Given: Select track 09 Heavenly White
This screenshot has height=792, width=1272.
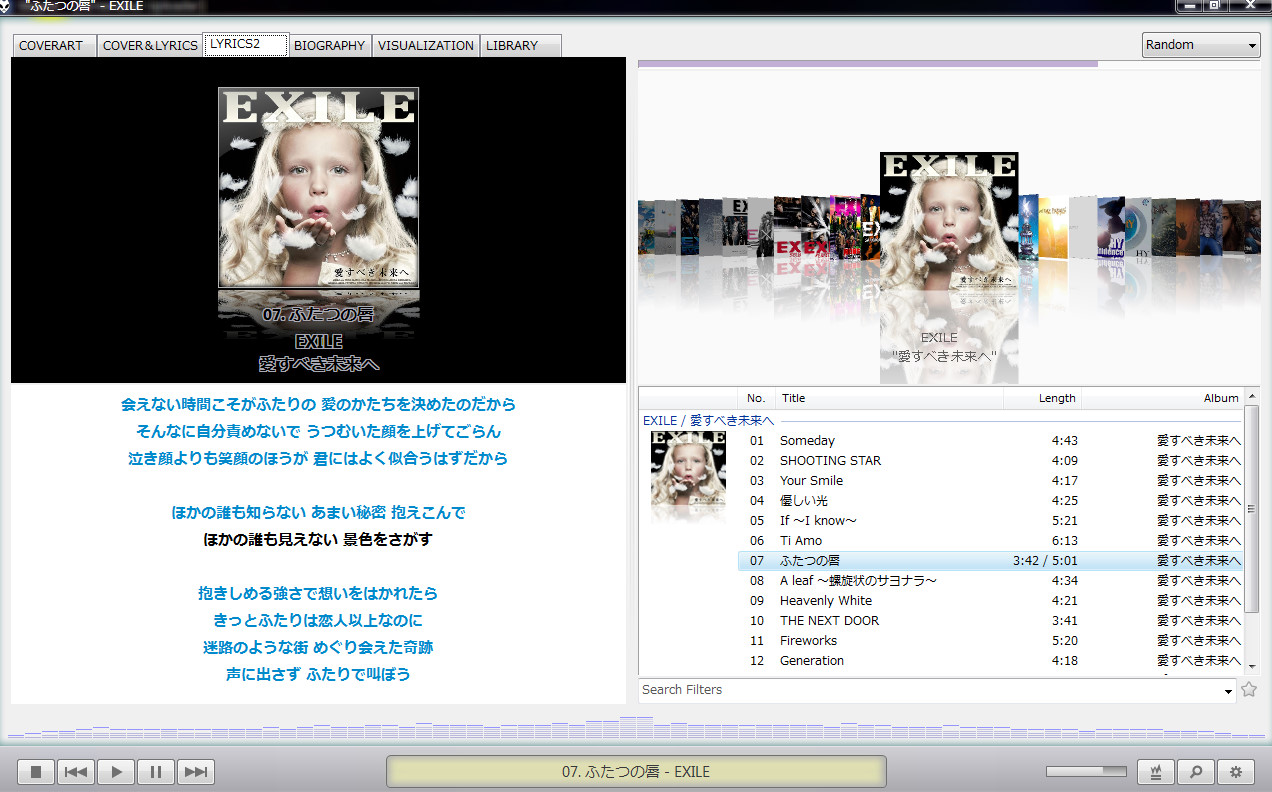Looking at the screenshot, I should click(991, 601).
